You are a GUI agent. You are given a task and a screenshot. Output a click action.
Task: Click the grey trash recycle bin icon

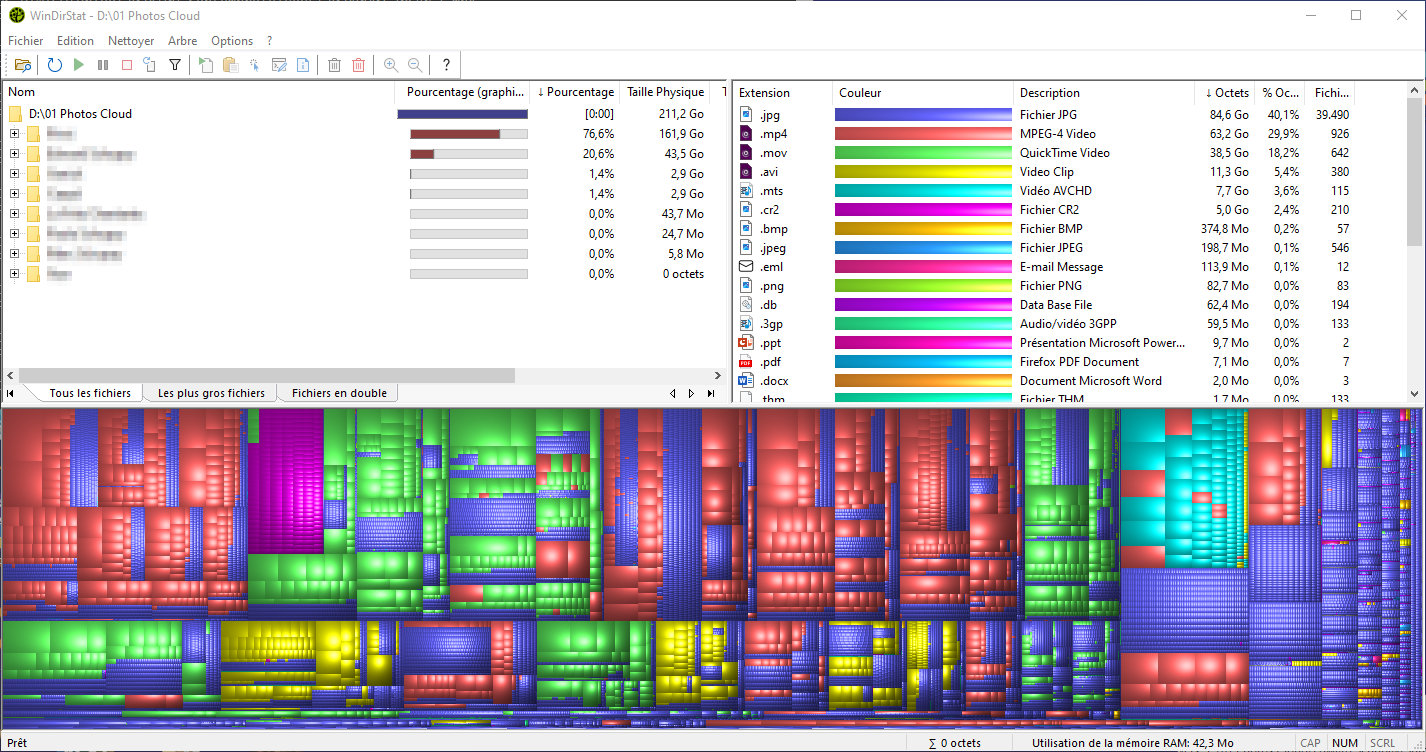[x=335, y=65]
